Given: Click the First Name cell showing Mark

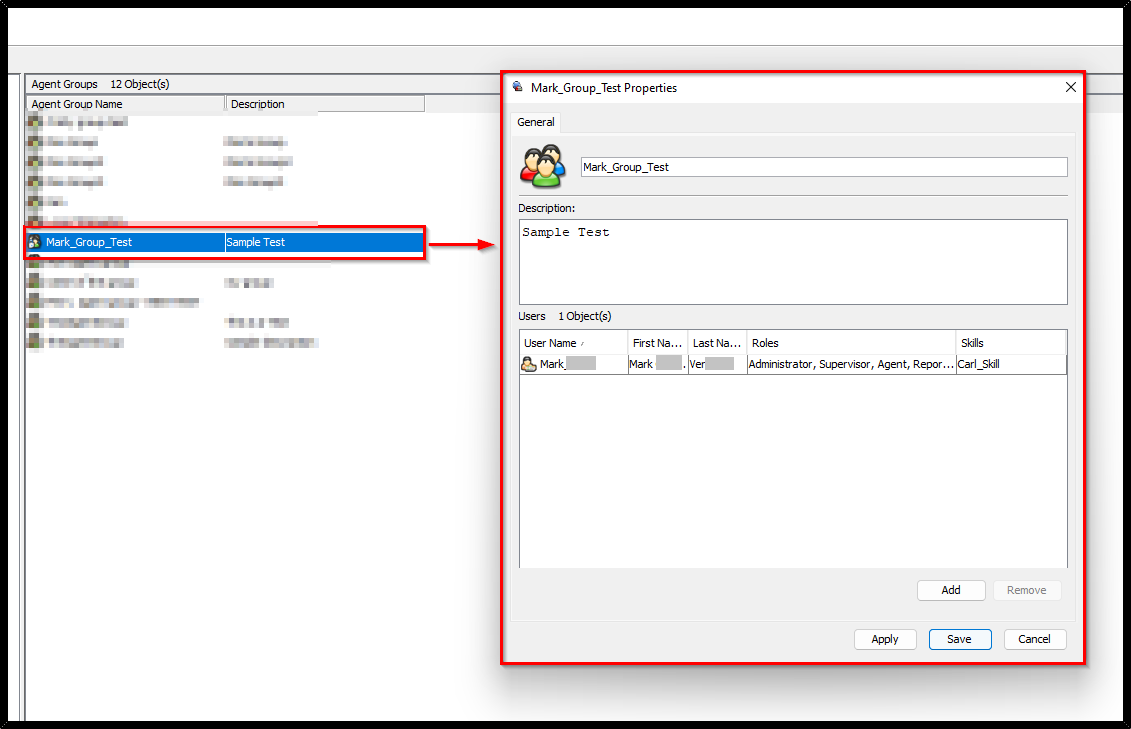Looking at the screenshot, I should (x=657, y=364).
